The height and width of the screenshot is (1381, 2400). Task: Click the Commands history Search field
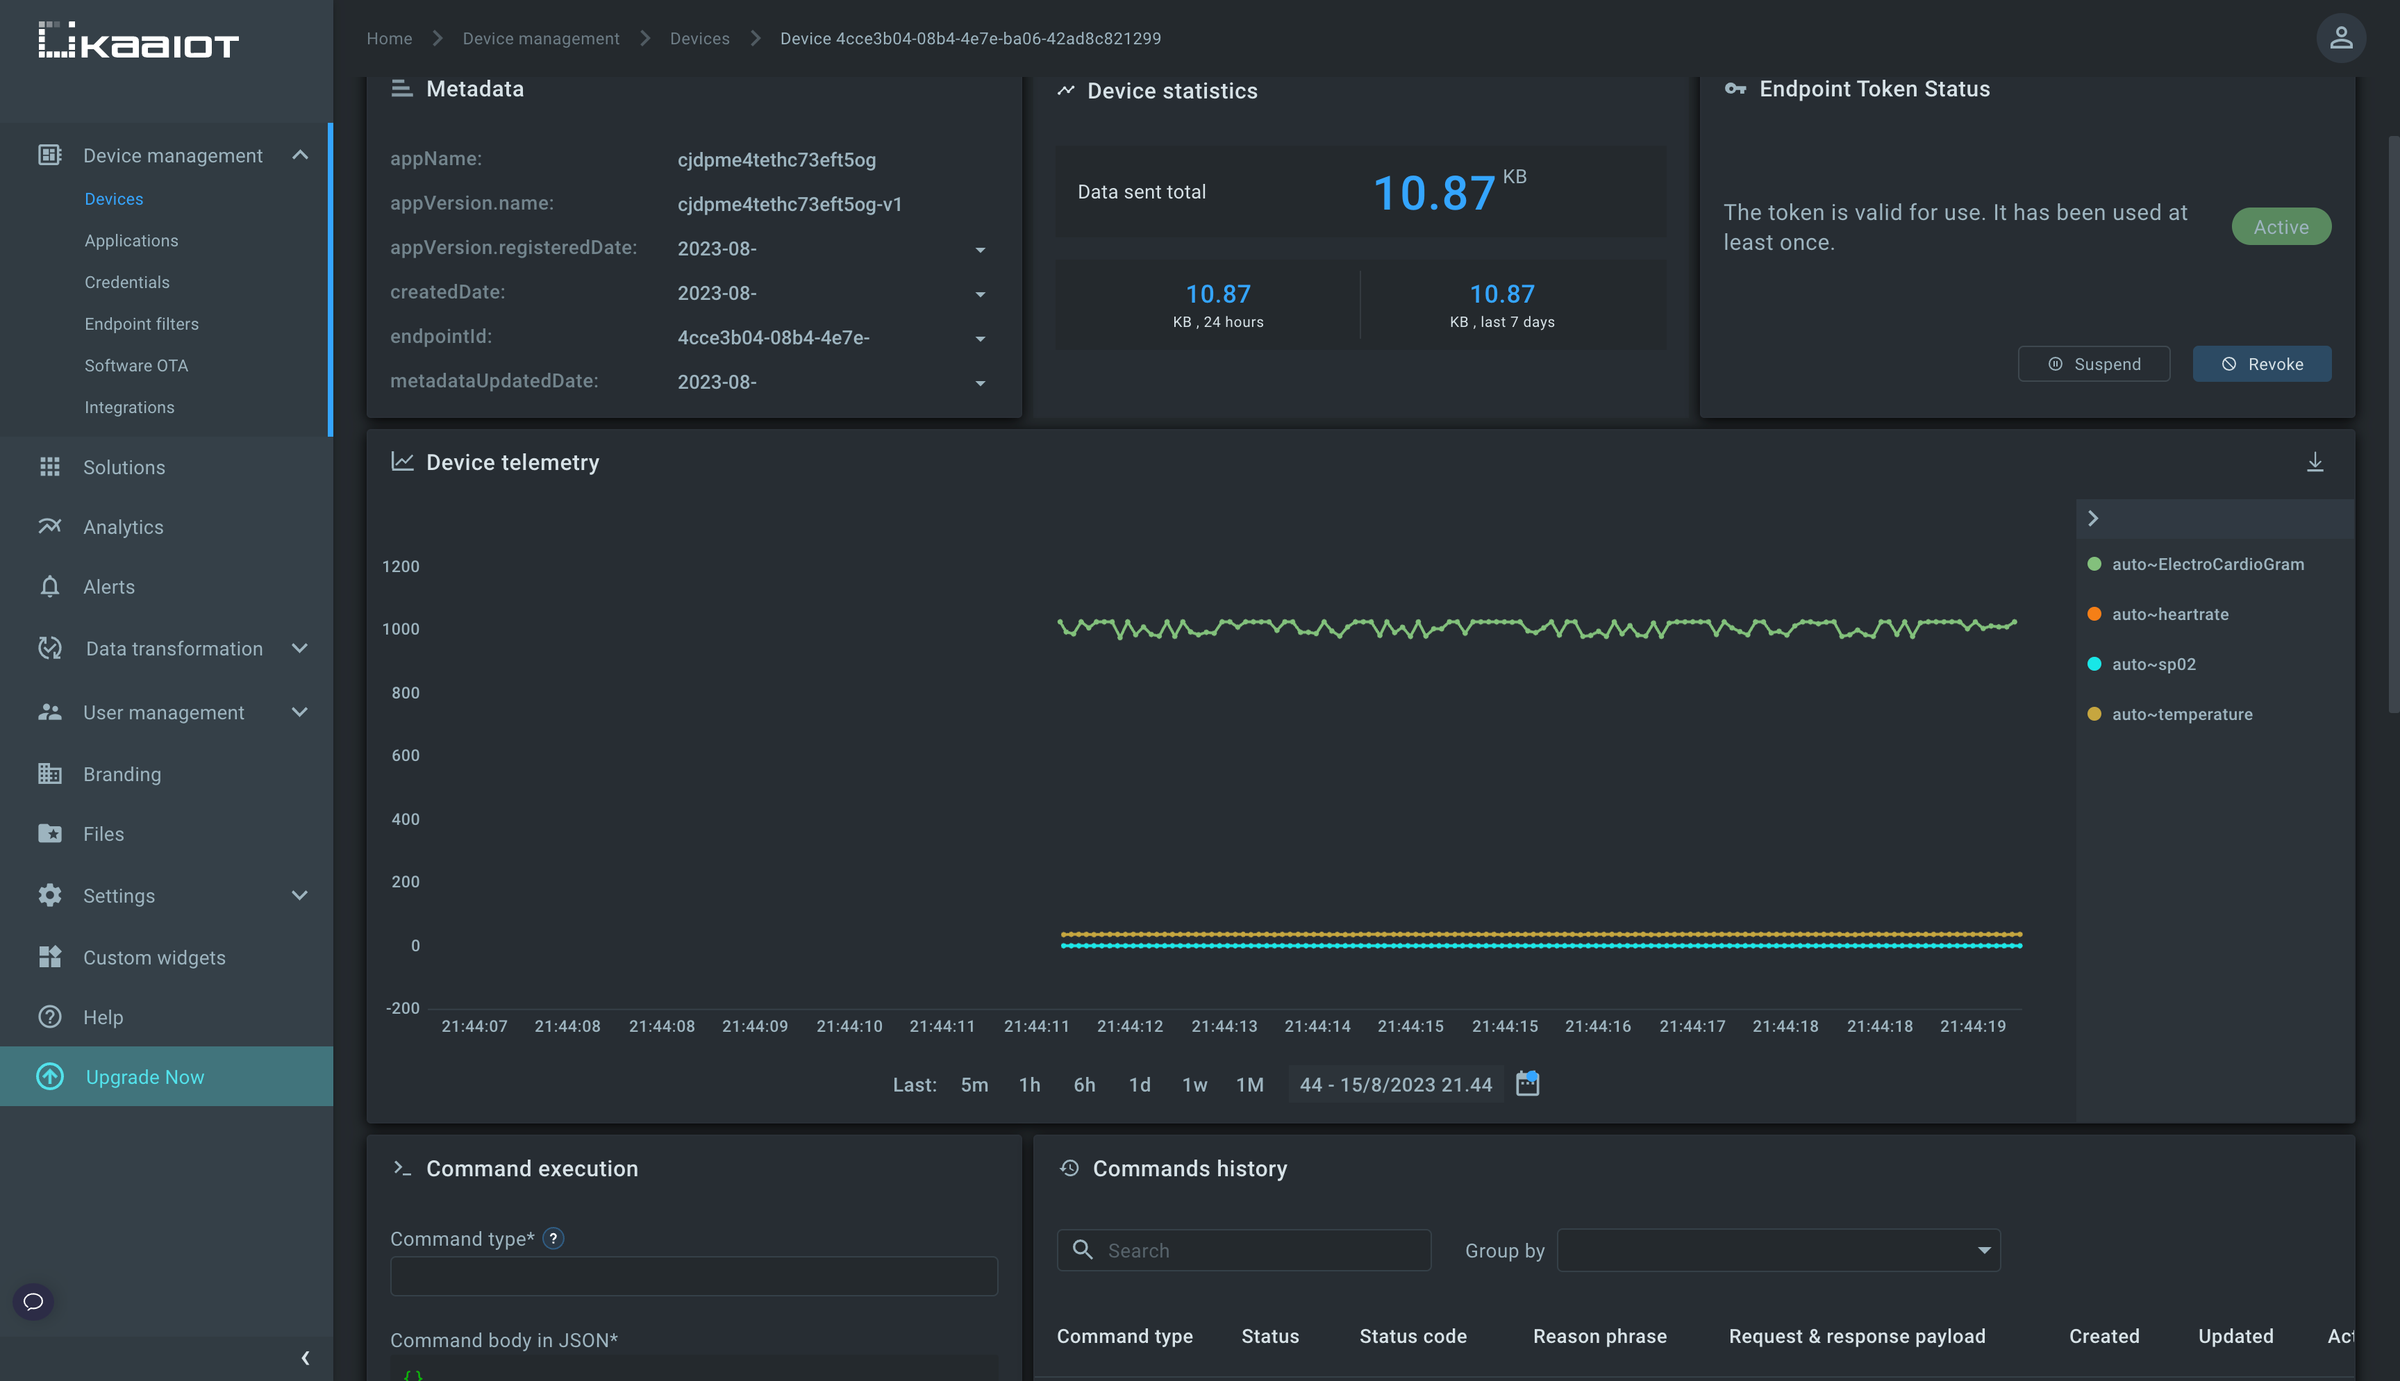click(1244, 1250)
